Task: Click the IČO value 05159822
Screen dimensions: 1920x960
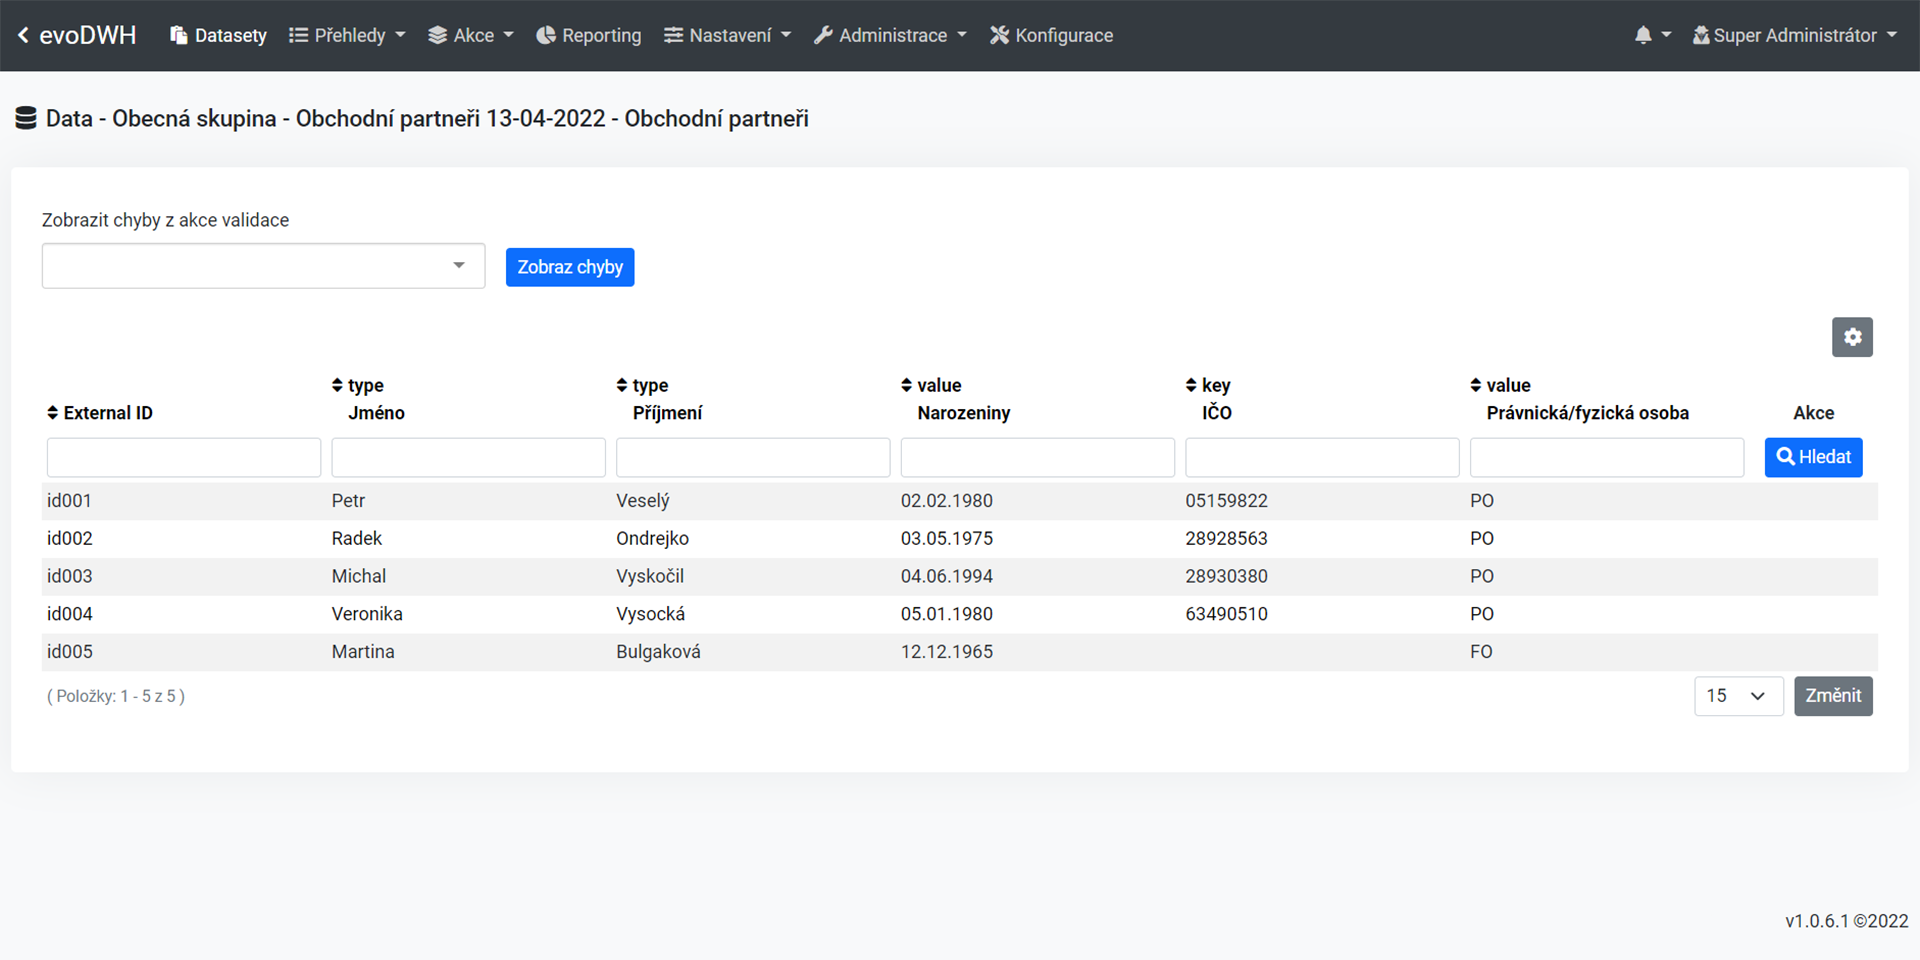Action: coord(1226,501)
